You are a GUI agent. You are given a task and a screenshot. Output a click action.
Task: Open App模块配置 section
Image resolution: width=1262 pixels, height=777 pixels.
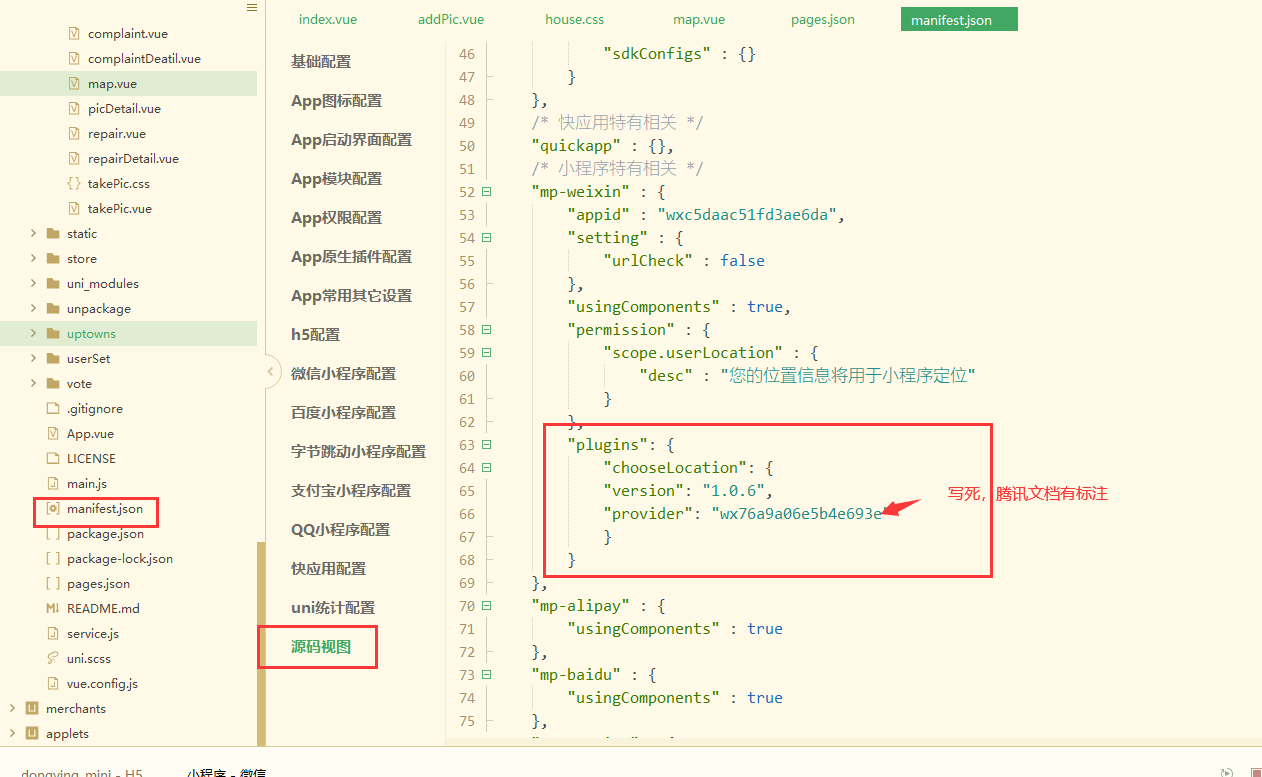(x=336, y=179)
